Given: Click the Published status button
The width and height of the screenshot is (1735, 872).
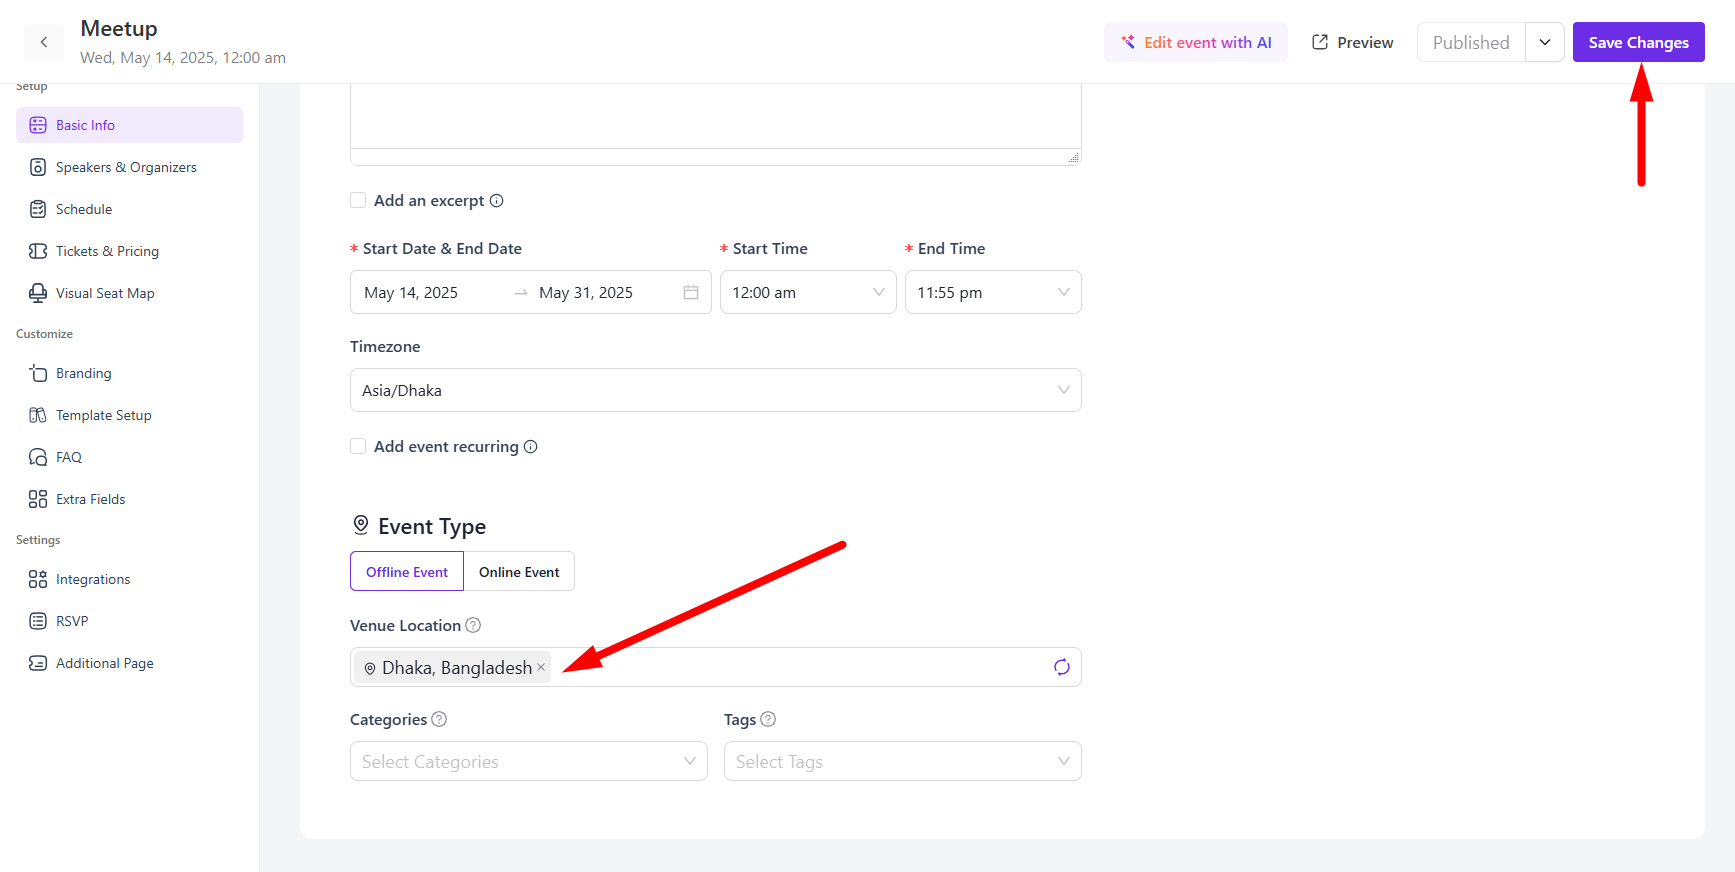Looking at the screenshot, I should coord(1471,42).
